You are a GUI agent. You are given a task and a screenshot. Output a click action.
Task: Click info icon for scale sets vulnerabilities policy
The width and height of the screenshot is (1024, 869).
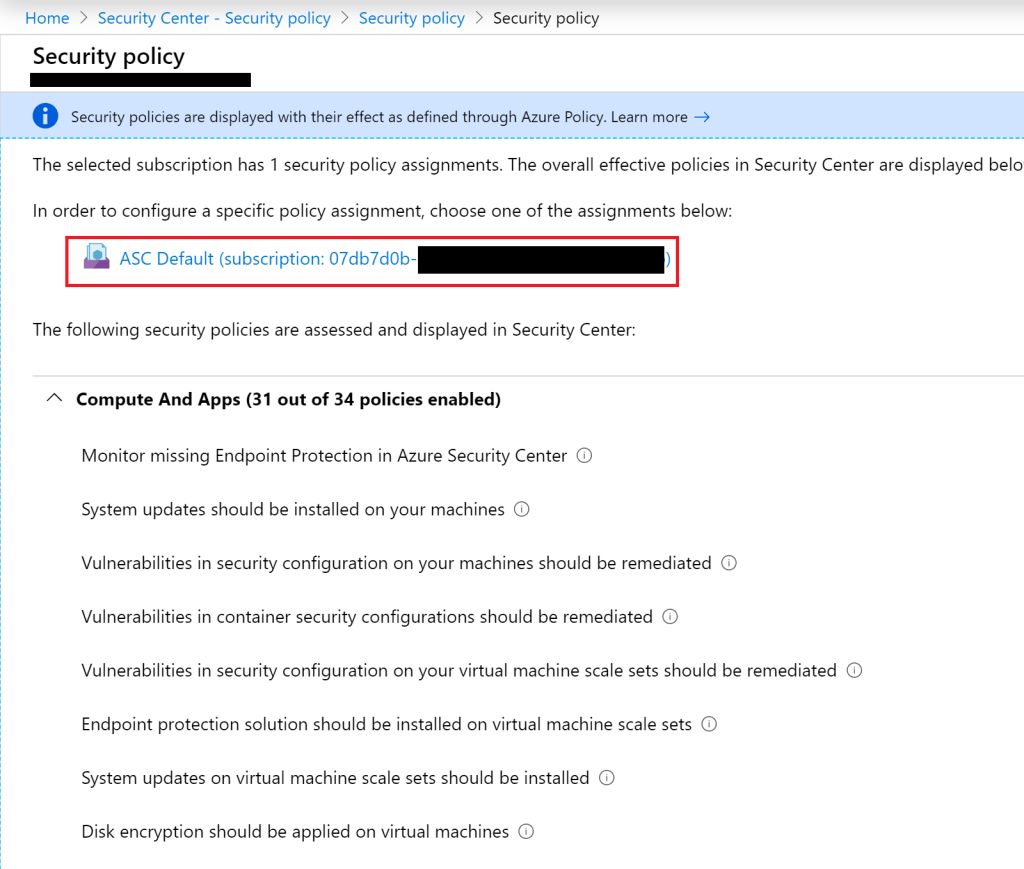click(x=854, y=670)
